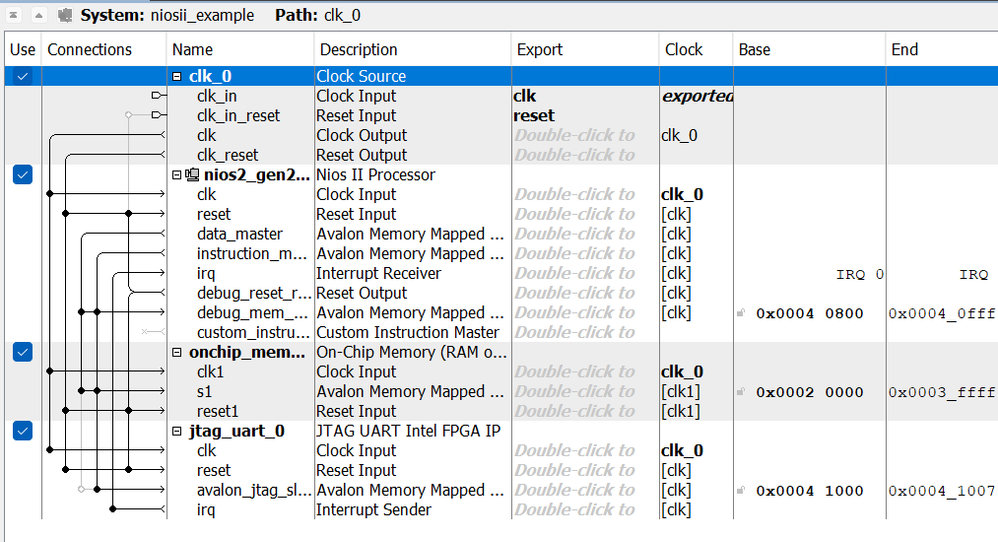Select the custom_instru... interface row
The width and height of the screenshot is (998, 542).
click(253, 333)
